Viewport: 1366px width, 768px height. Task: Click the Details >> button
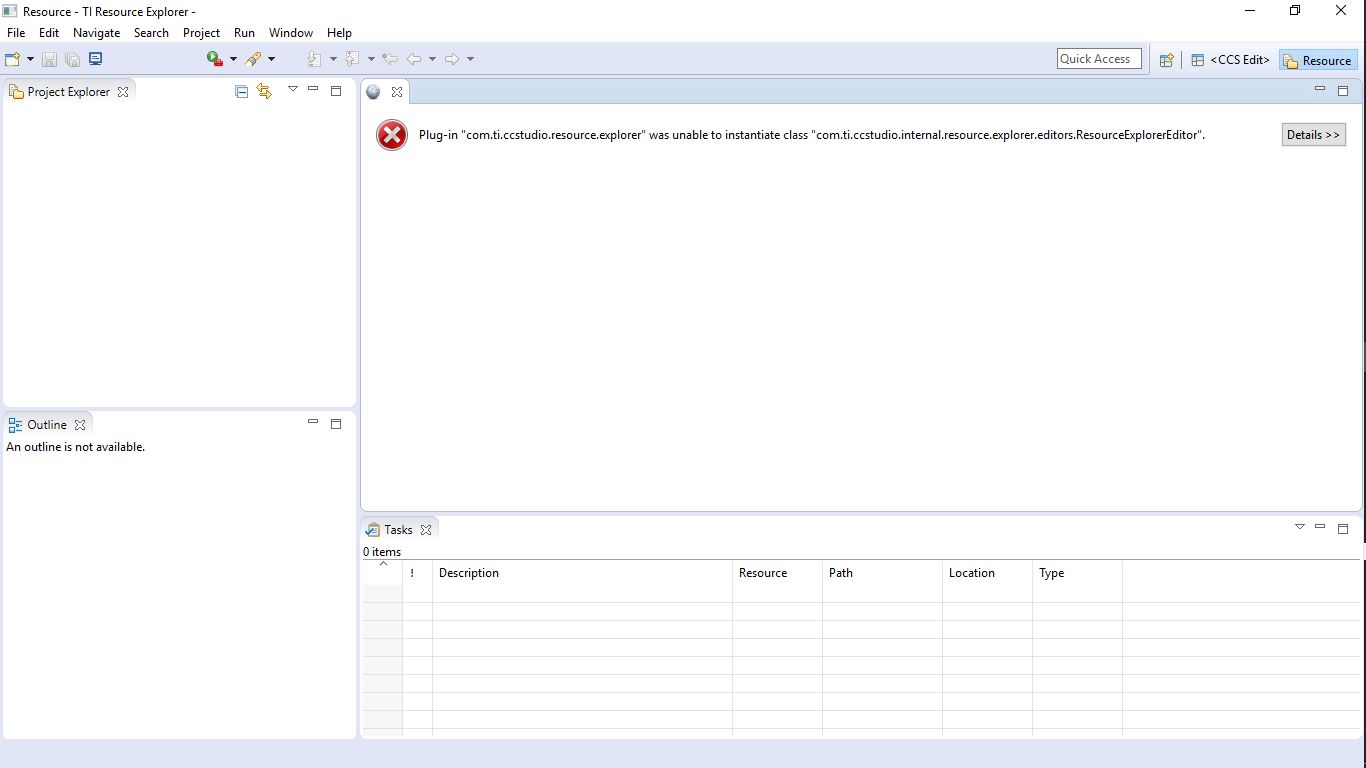coord(1314,134)
